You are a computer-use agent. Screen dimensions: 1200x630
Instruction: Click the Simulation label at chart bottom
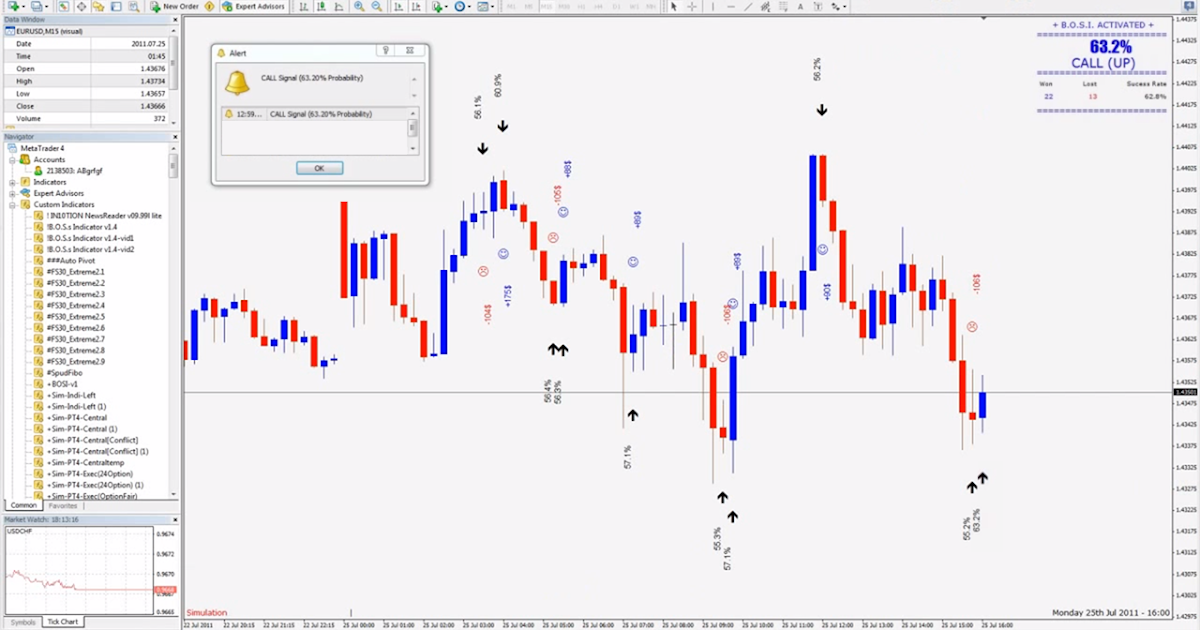pyautogui.click(x=207, y=612)
